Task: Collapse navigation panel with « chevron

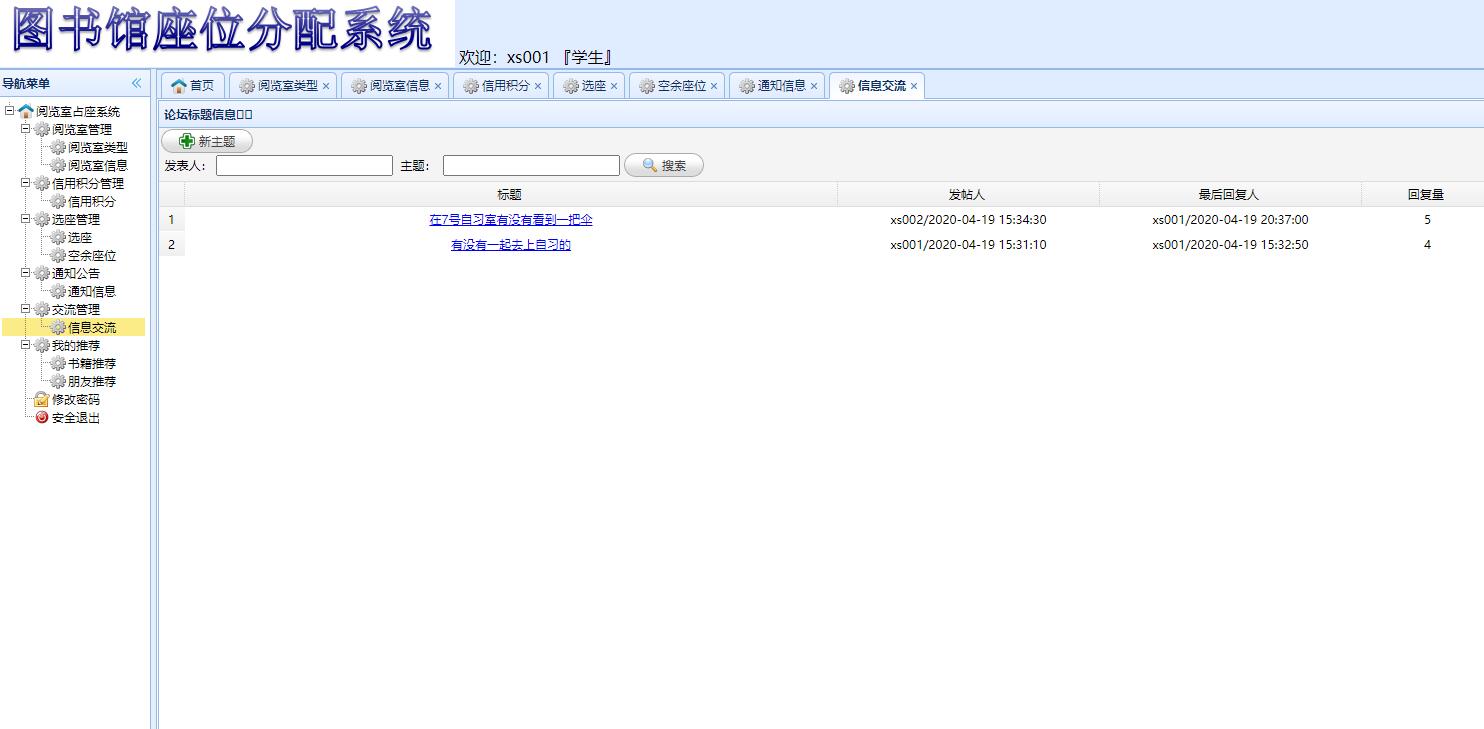Action: point(137,84)
